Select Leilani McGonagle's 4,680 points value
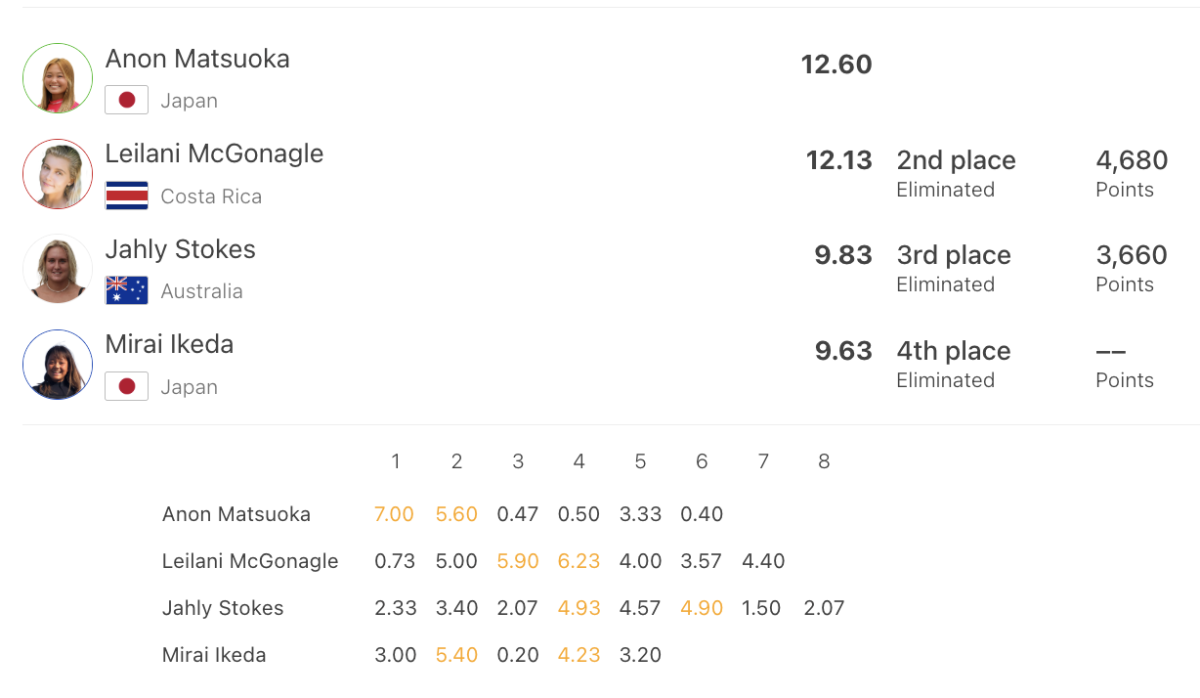Viewport: 1200px width, 698px height. click(1132, 160)
